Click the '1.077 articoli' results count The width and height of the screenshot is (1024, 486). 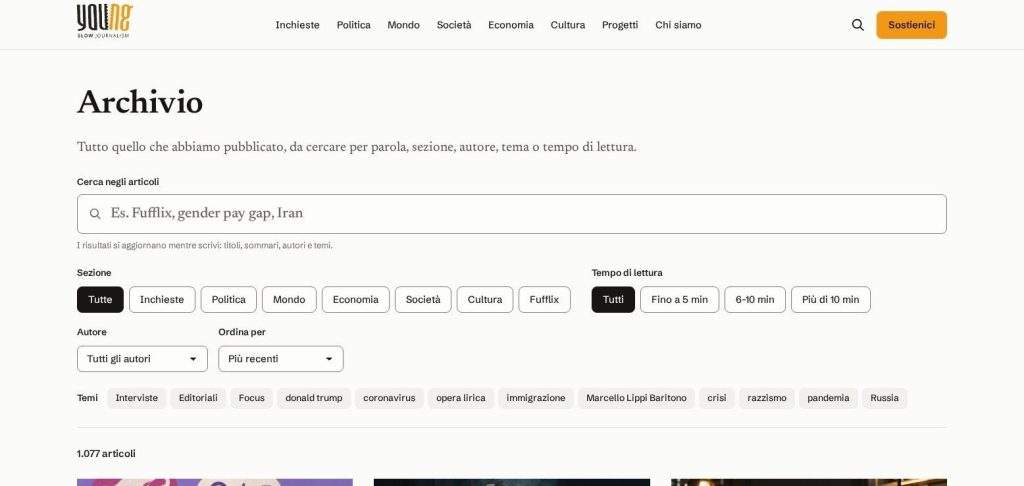106,453
